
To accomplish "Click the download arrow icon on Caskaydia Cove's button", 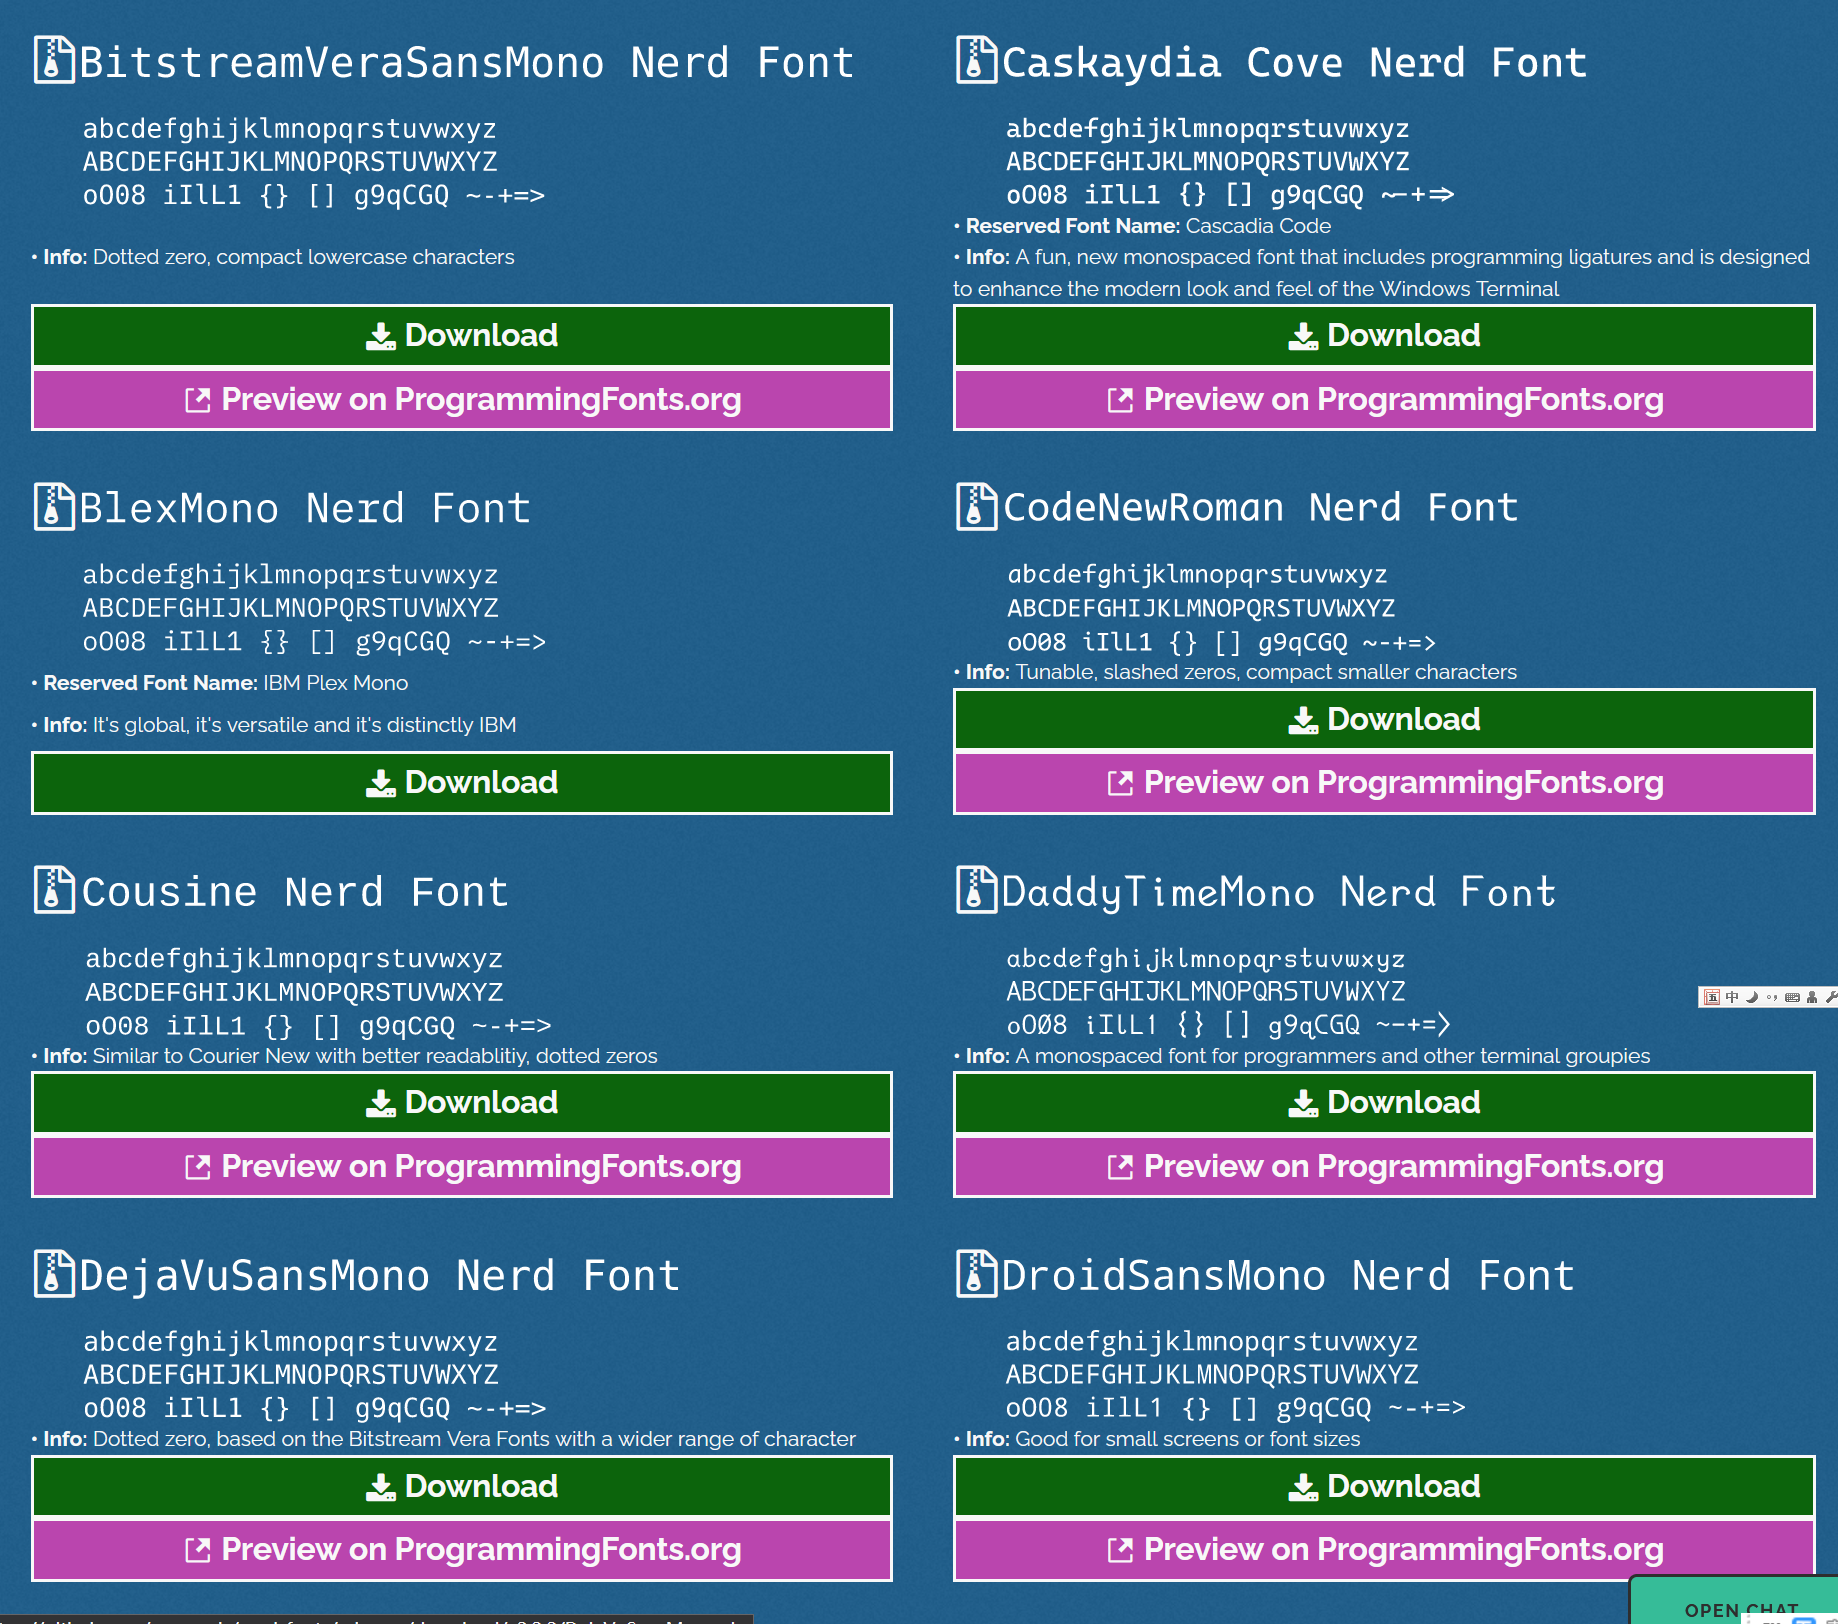I will click(1303, 336).
